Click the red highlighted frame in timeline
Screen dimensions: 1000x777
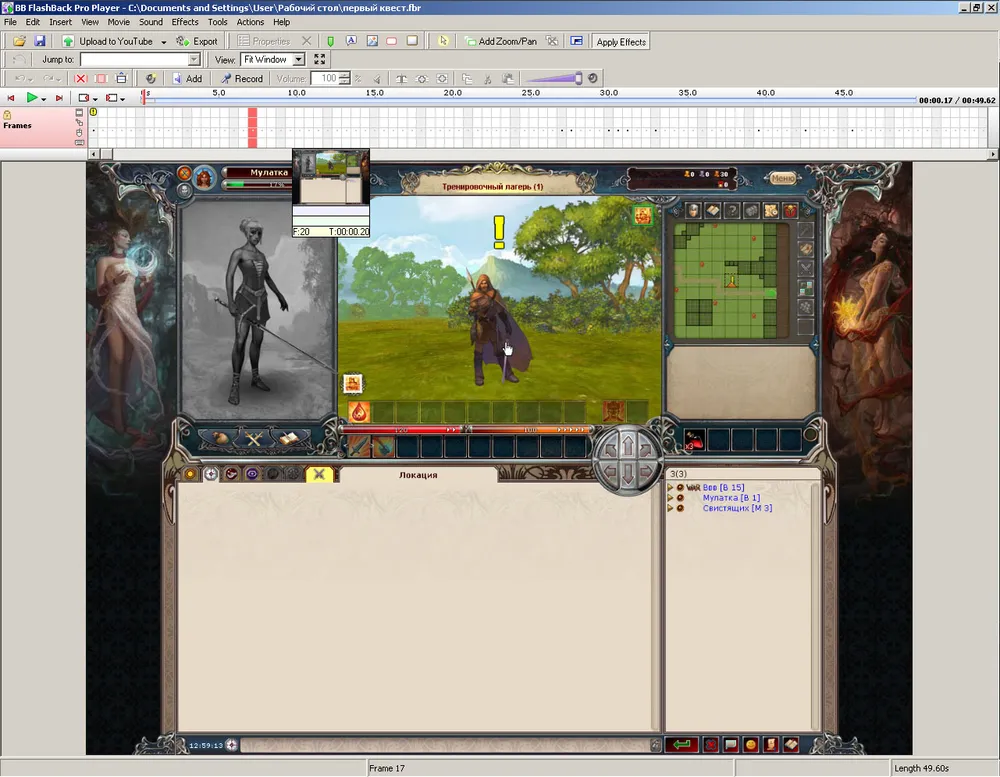tap(253, 128)
